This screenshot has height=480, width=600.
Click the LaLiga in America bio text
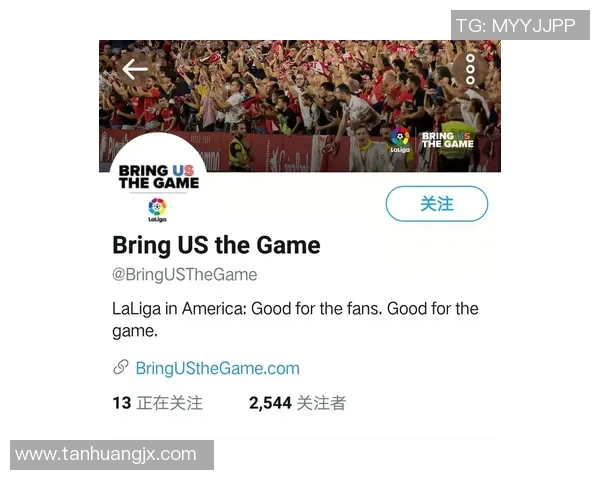(295, 320)
